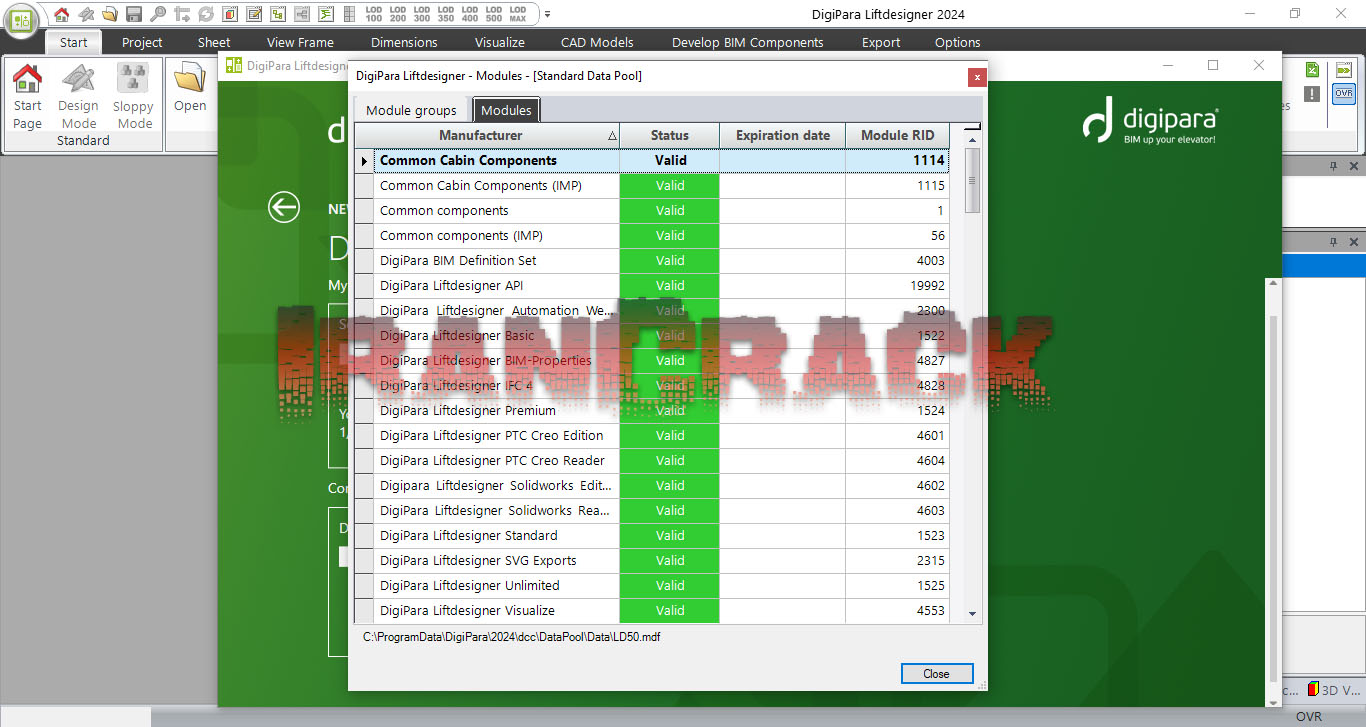The height and width of the screenshot is (727, 1366).
Task: Click the DigiPara application menu orb
Action: click(x=20, y=19)
